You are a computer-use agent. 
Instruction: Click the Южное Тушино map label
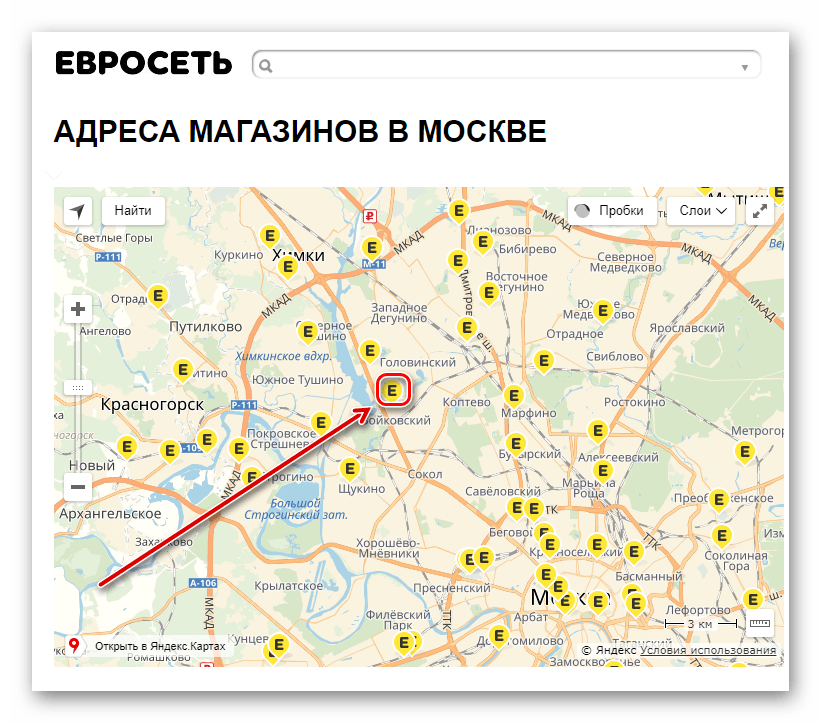[297, 380]
